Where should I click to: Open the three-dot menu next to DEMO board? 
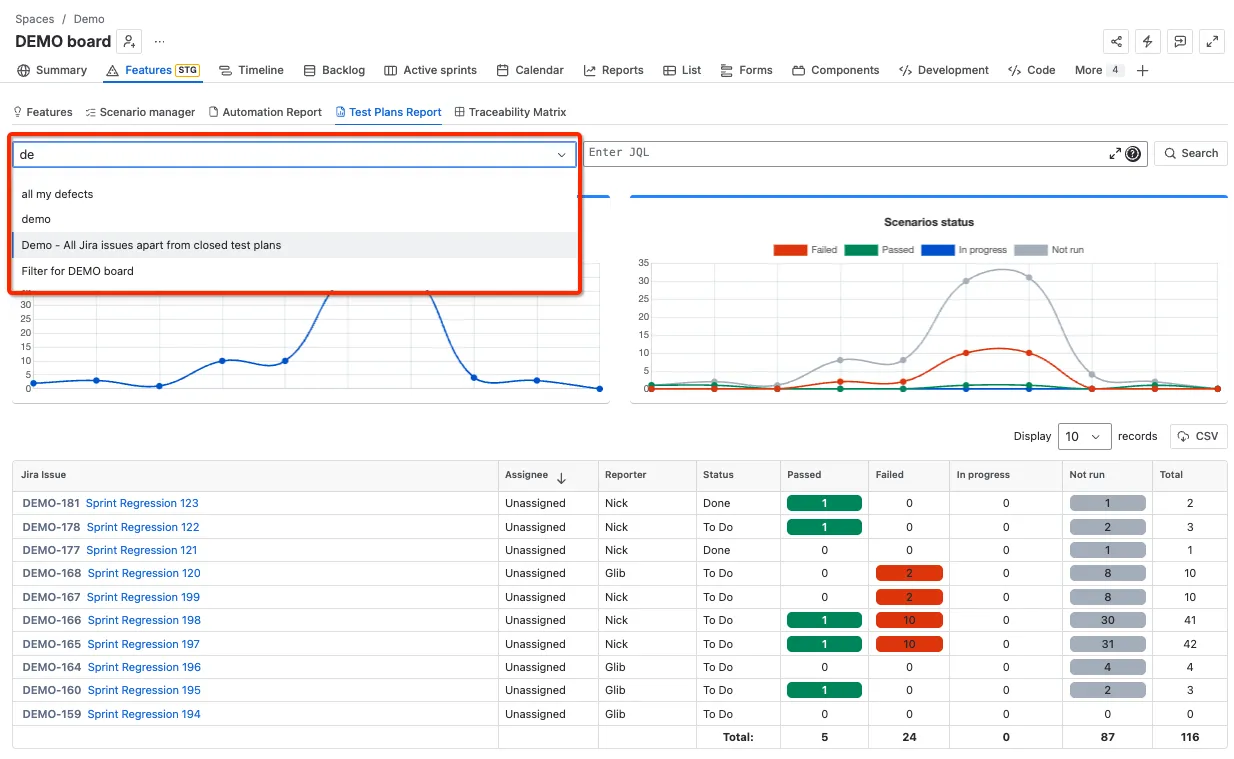point(160,41)
